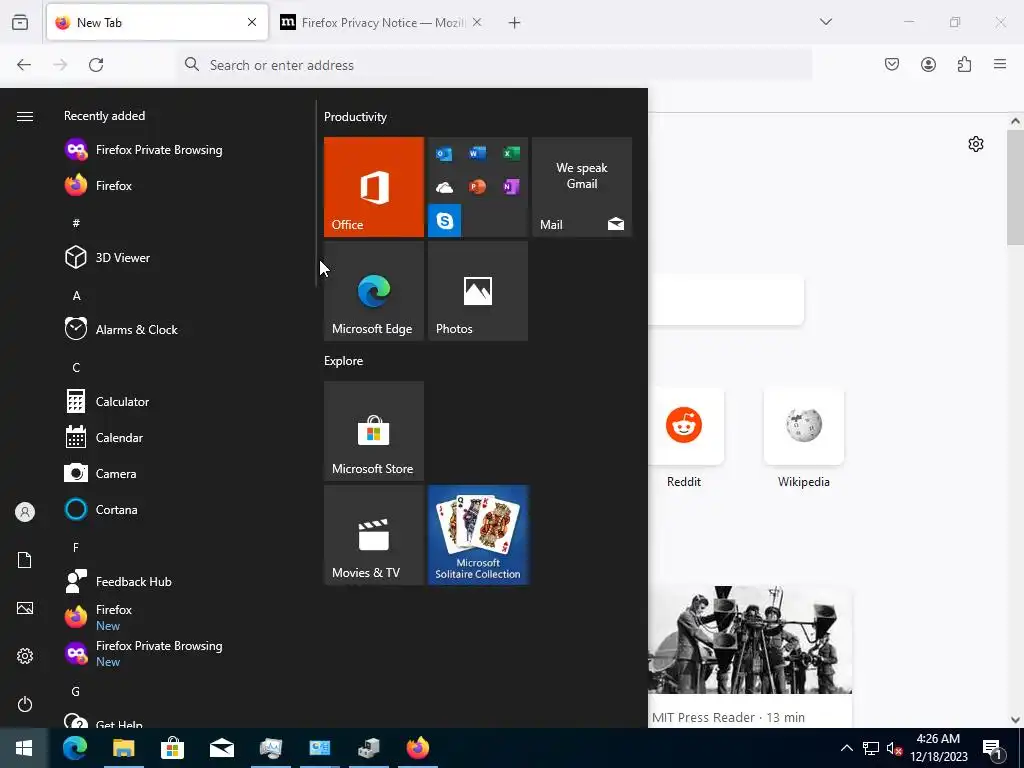Launch Outlook from the Office folder tile
Screen dimensions: 1024x768
[x=444, y=153]
